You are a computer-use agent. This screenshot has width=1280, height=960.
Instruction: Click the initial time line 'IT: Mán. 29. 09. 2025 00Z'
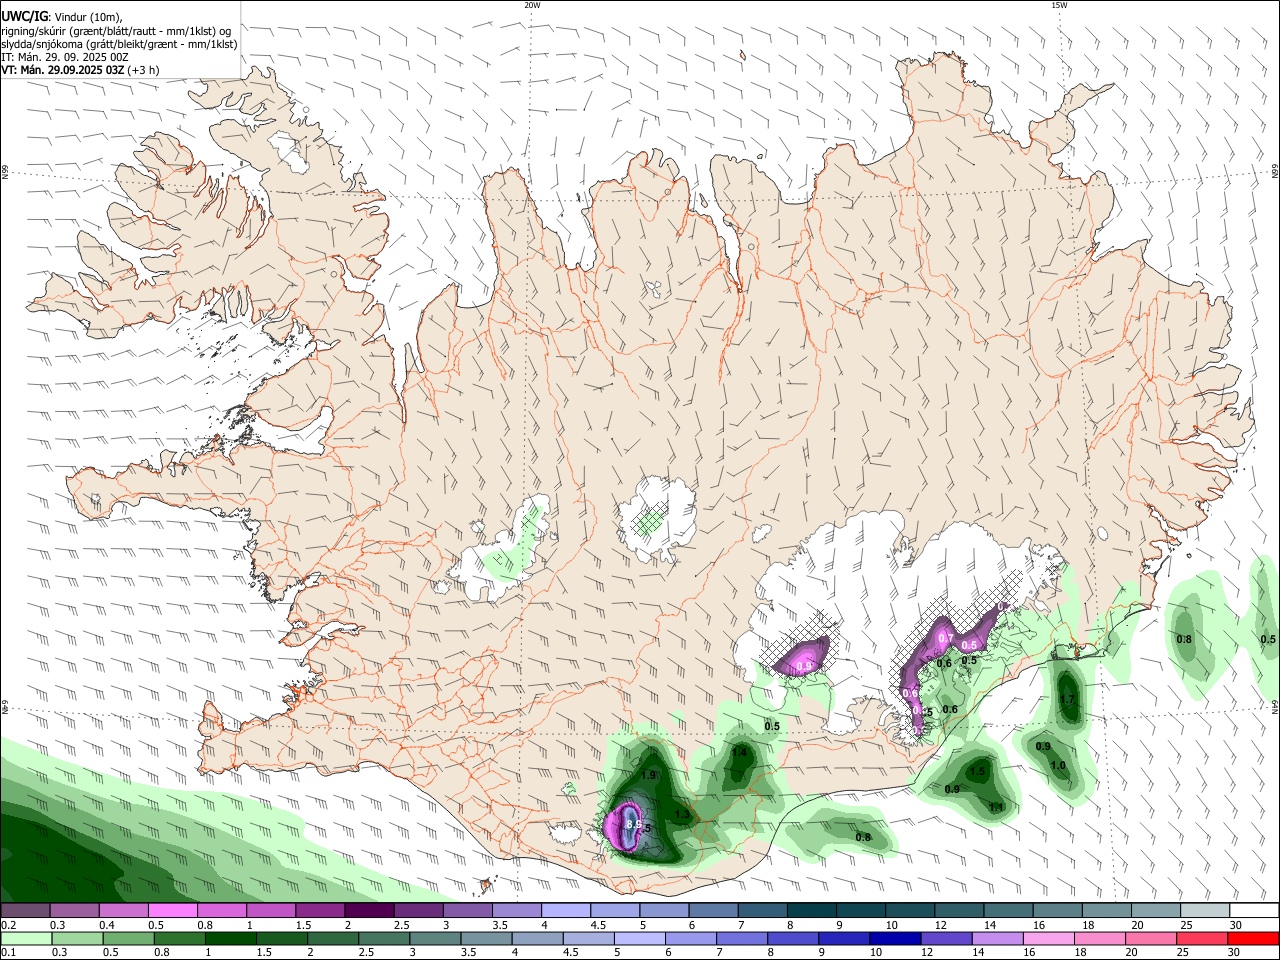[65, 57]
